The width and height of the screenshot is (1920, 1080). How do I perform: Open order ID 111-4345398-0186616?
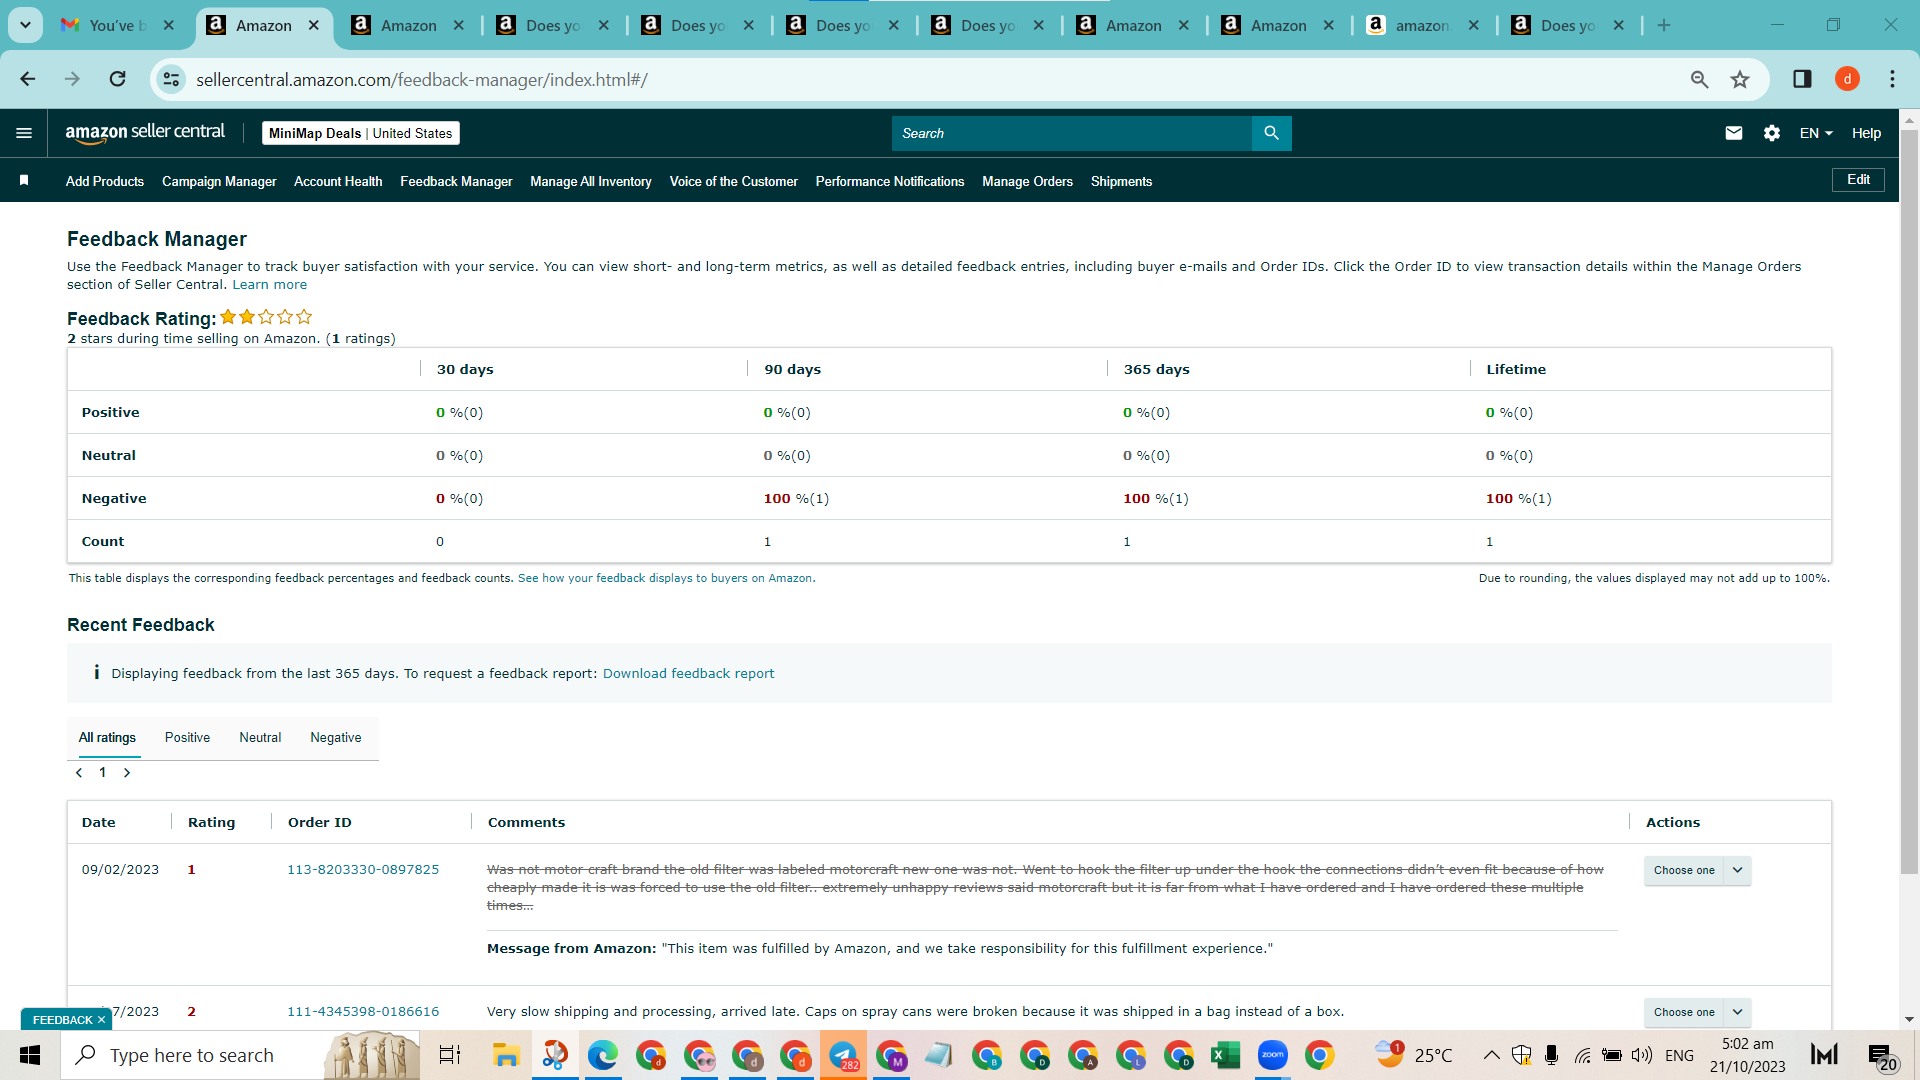tap(363, 1012)
